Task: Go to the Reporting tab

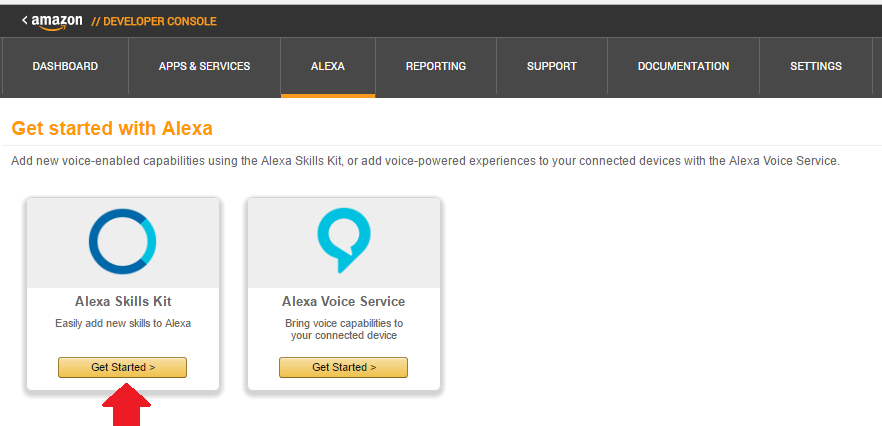Action: 436,67
